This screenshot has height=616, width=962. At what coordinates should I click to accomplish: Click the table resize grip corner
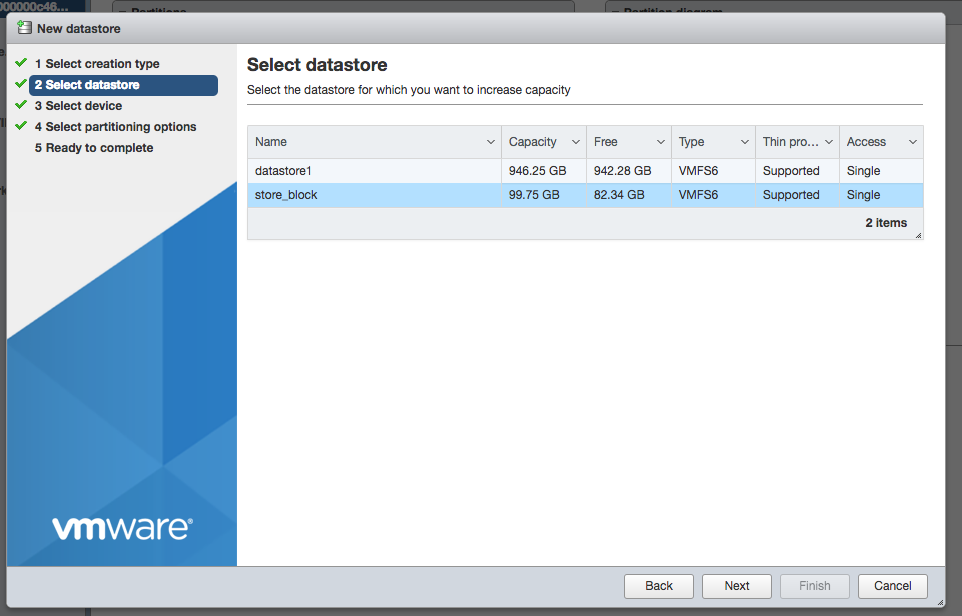point(918,235)
